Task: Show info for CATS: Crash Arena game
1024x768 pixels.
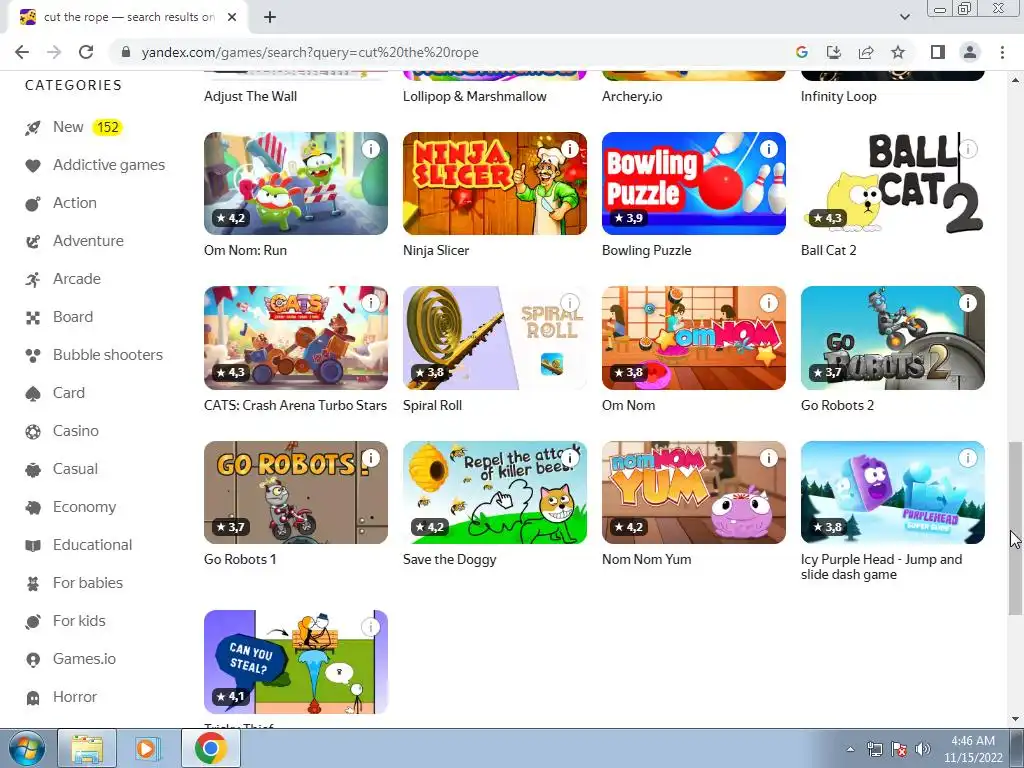Action: 371,303
